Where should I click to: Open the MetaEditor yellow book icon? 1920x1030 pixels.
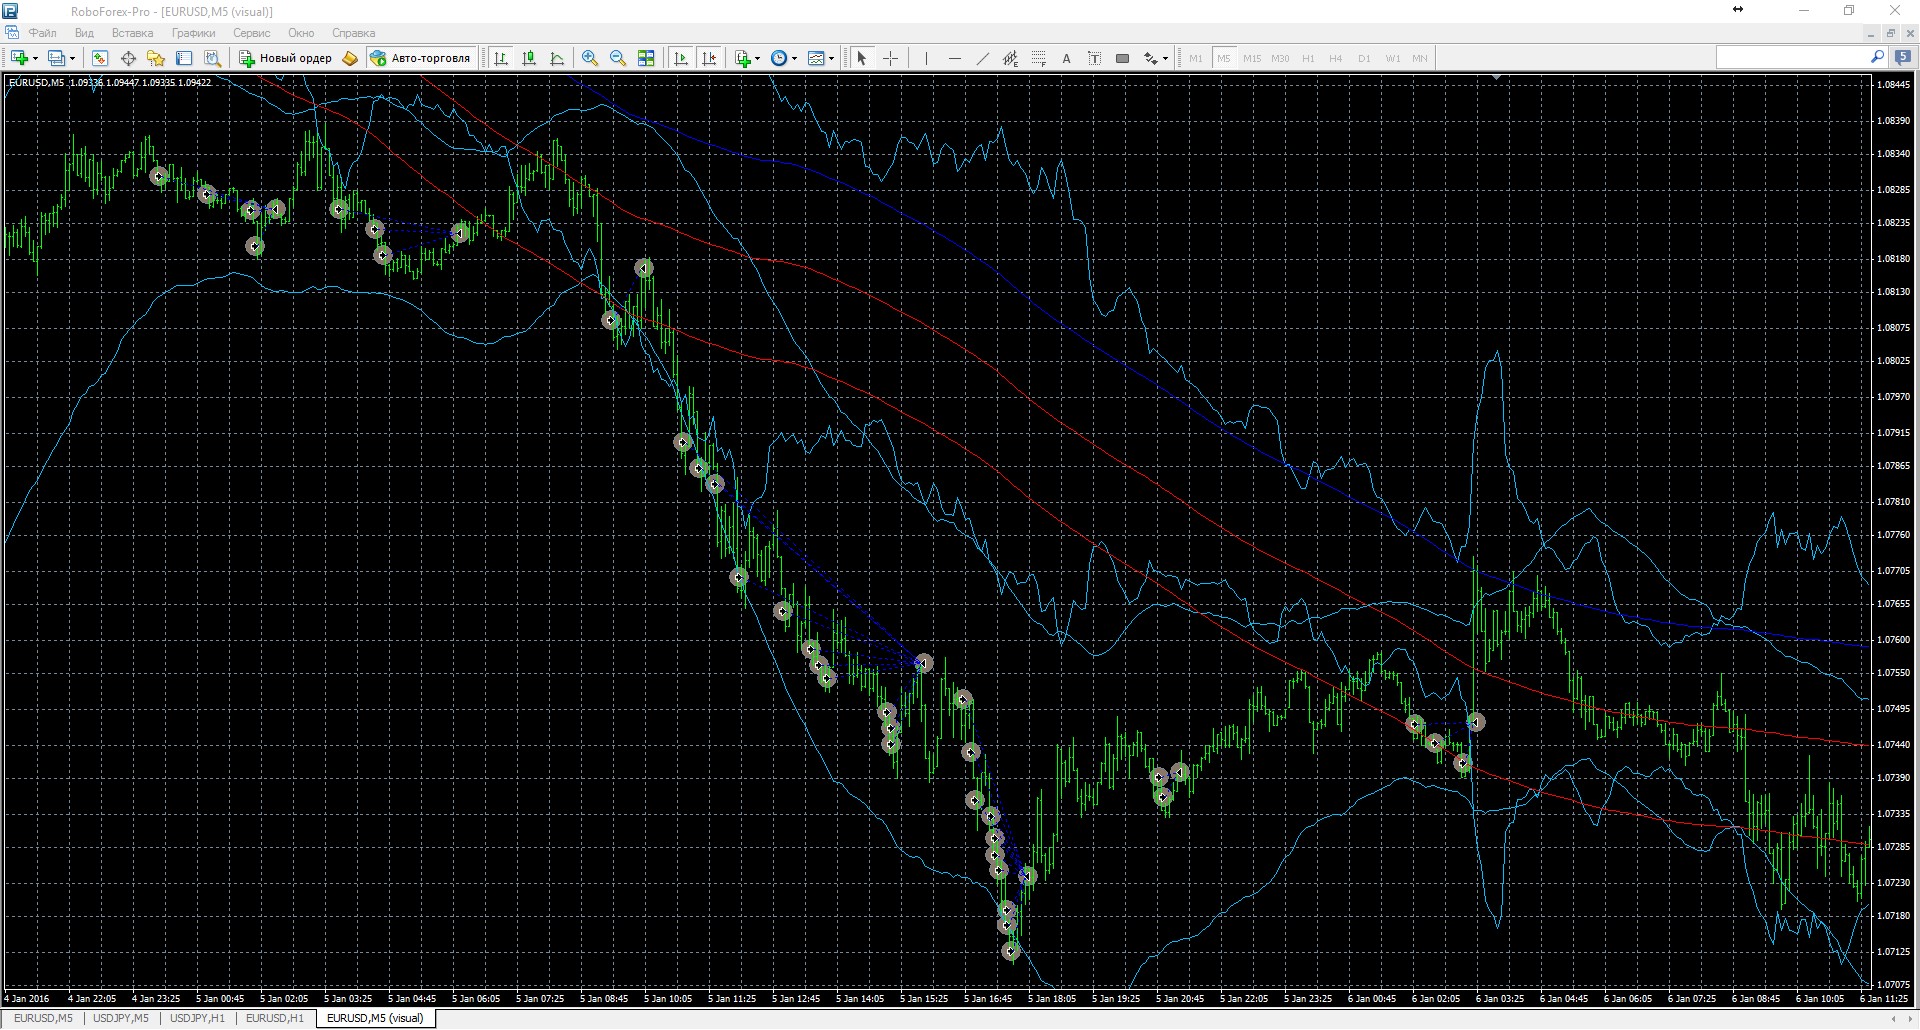point(350,58)
